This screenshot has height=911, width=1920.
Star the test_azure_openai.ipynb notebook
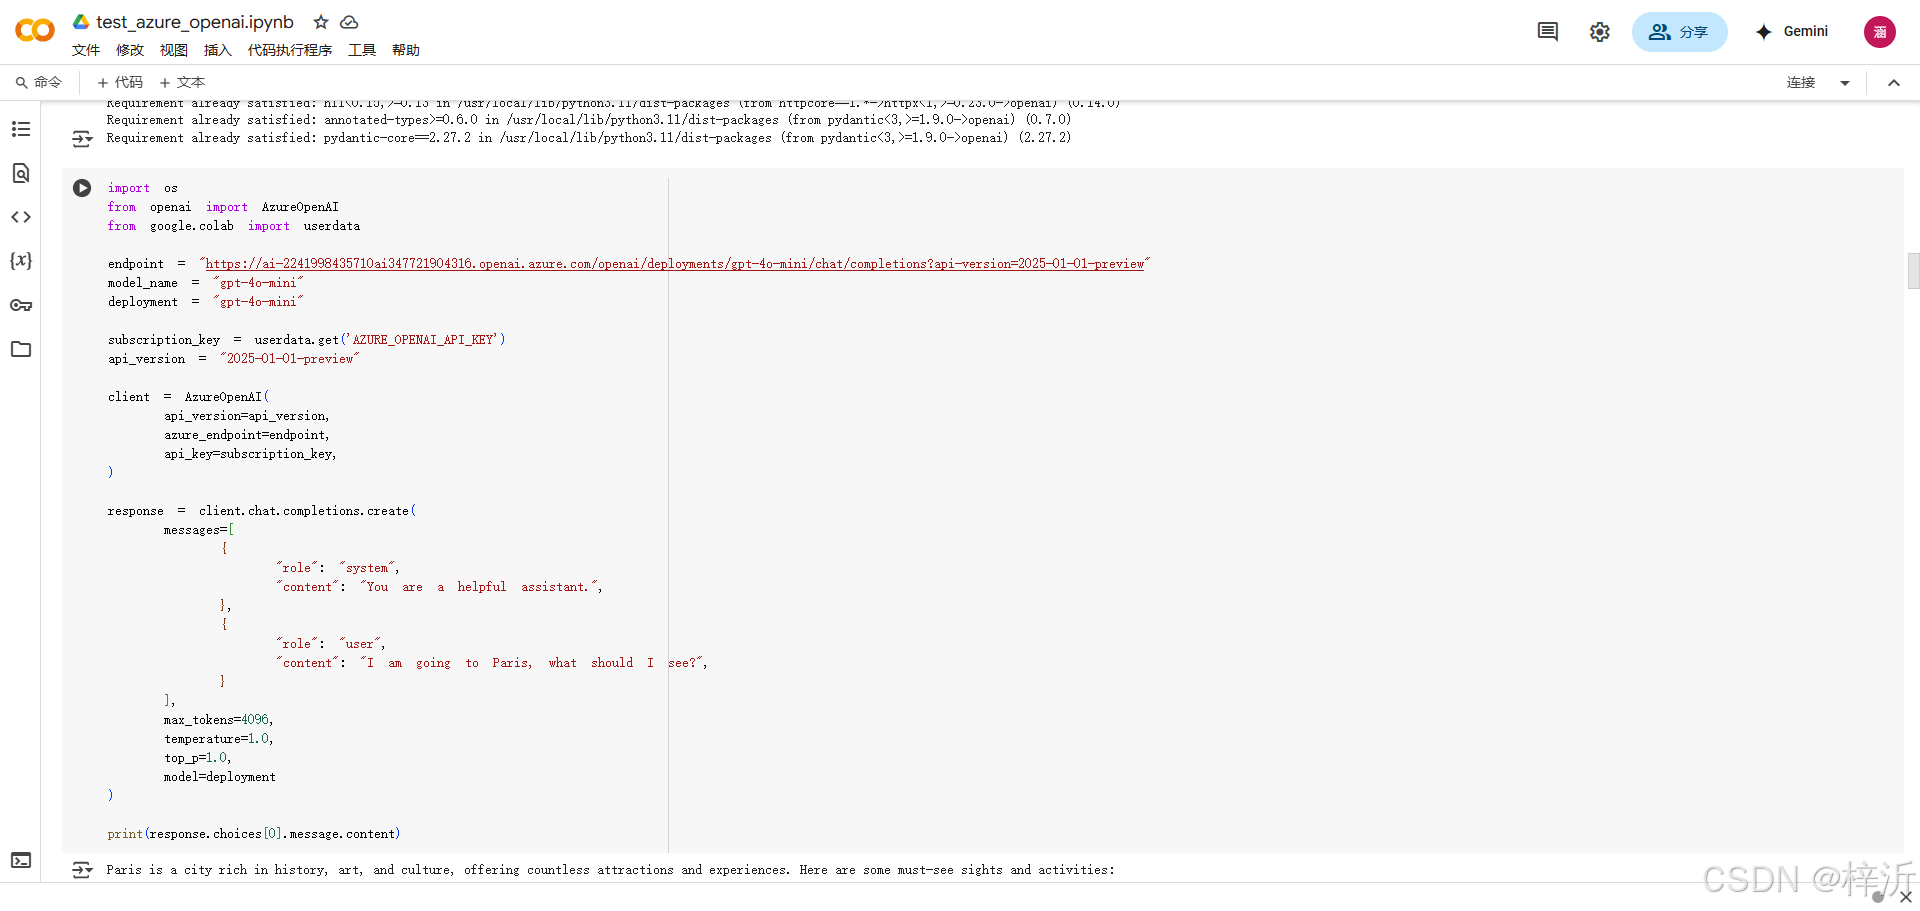point(321,22)
